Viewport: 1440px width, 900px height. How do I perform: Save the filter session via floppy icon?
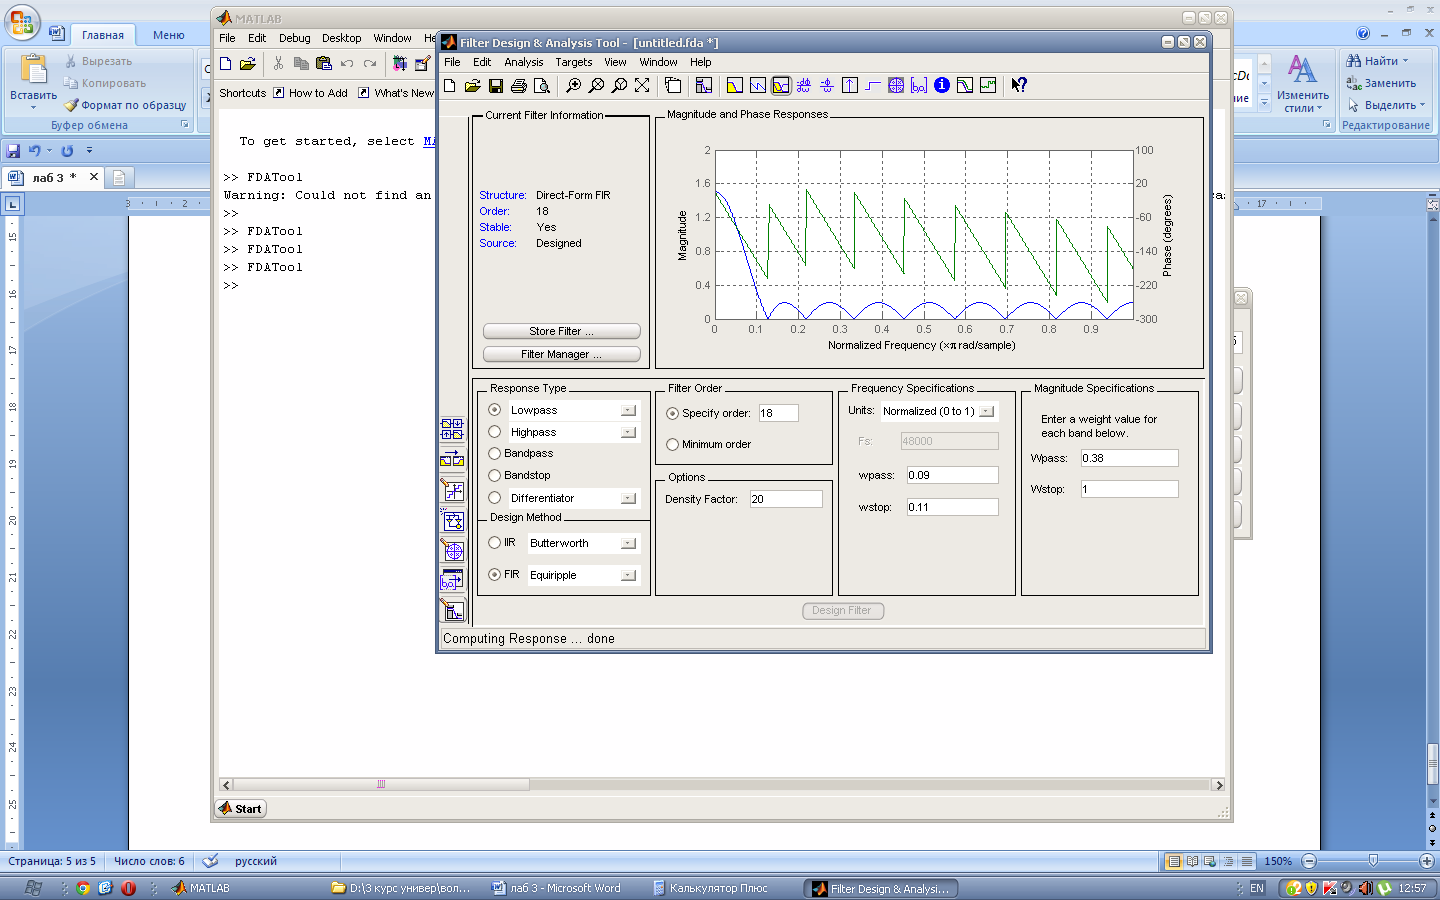[x=496, y=86]
